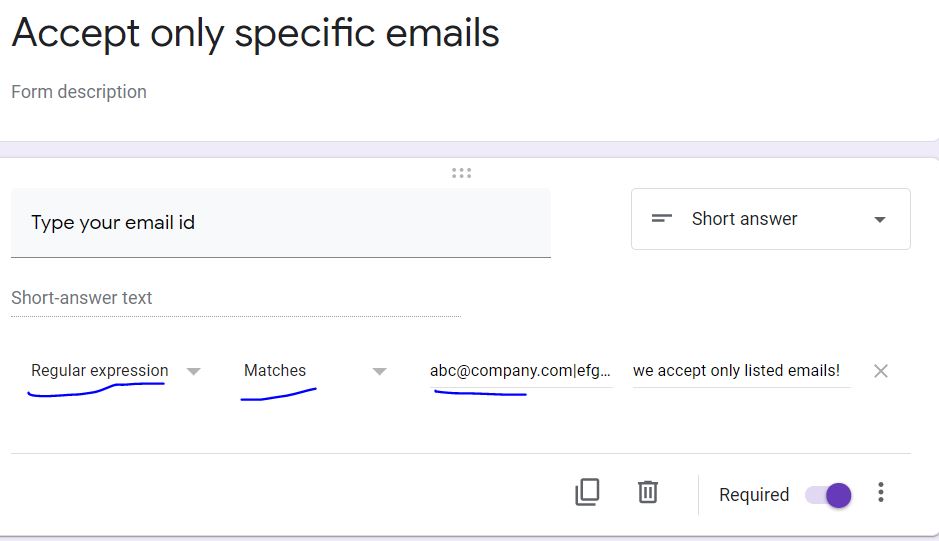Click the Regular expression validation label
The width and height of the screenshot is (939, 541).
[99, 370]
